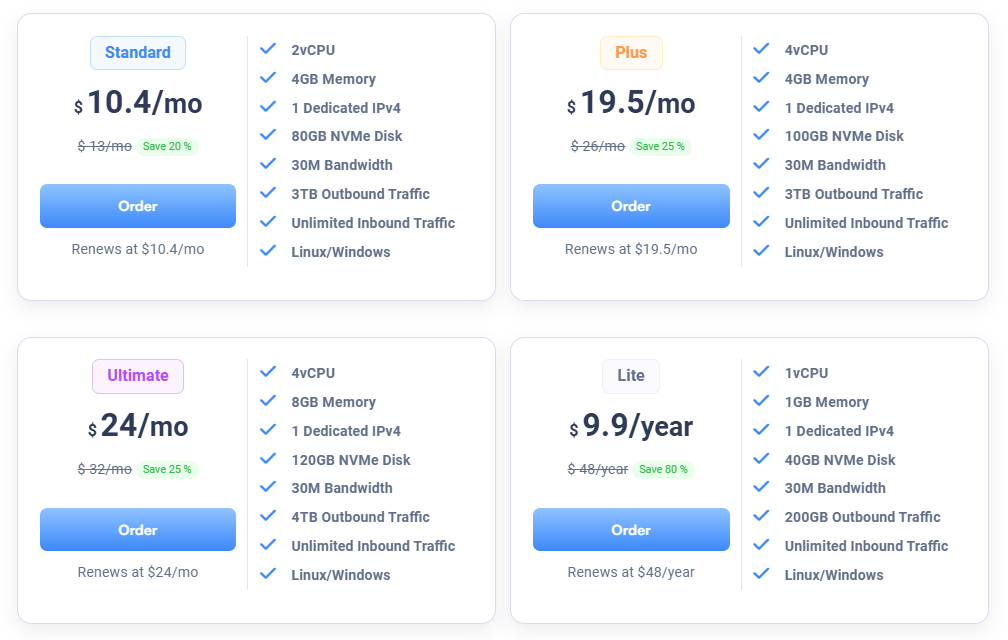The height and width of the screenshot is (640, 1008).
Task: Click the Order button in Standard plan
Action: click(138, 206)
